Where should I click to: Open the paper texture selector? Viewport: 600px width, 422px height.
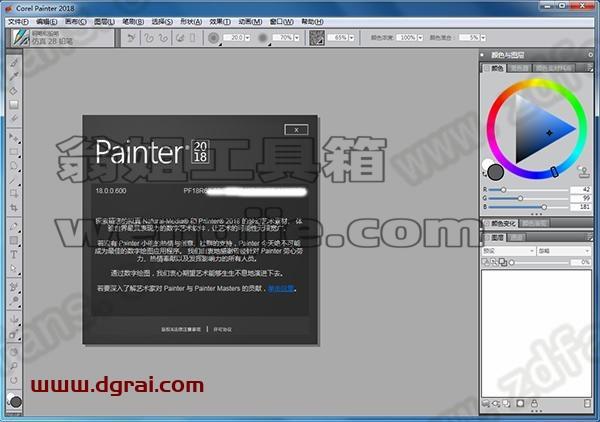pos(317,37)
